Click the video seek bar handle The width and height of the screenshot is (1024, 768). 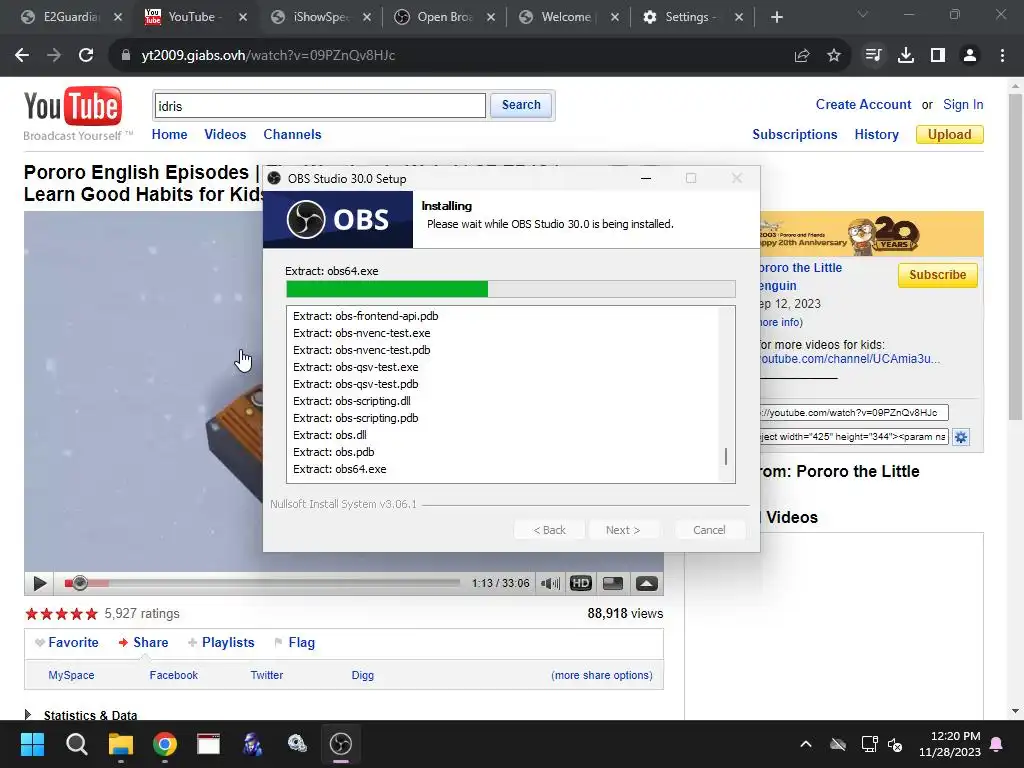(x=80, y=583)
